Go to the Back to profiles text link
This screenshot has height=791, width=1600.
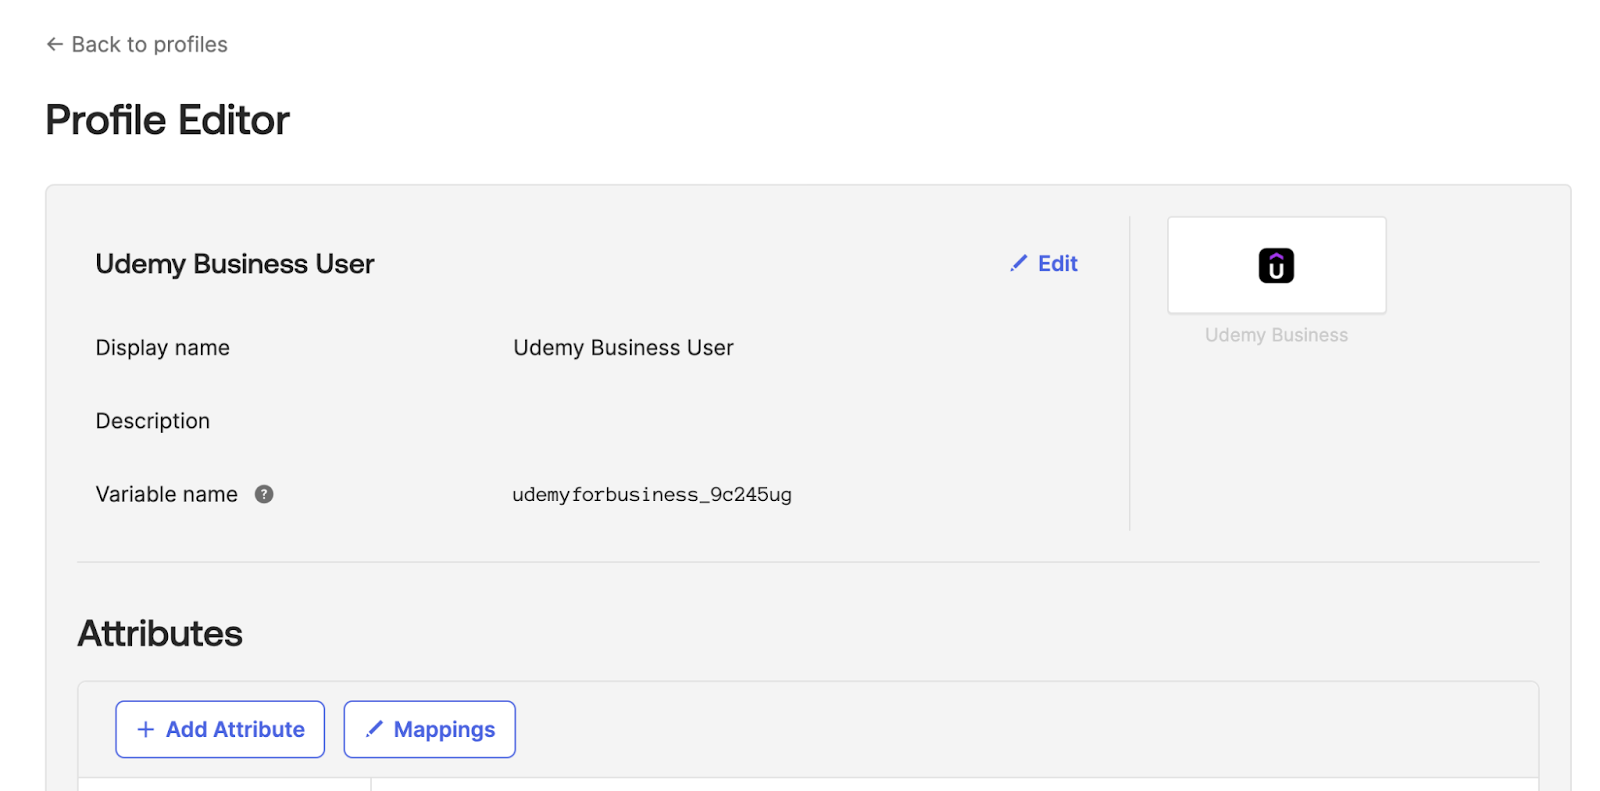point(149,44)
